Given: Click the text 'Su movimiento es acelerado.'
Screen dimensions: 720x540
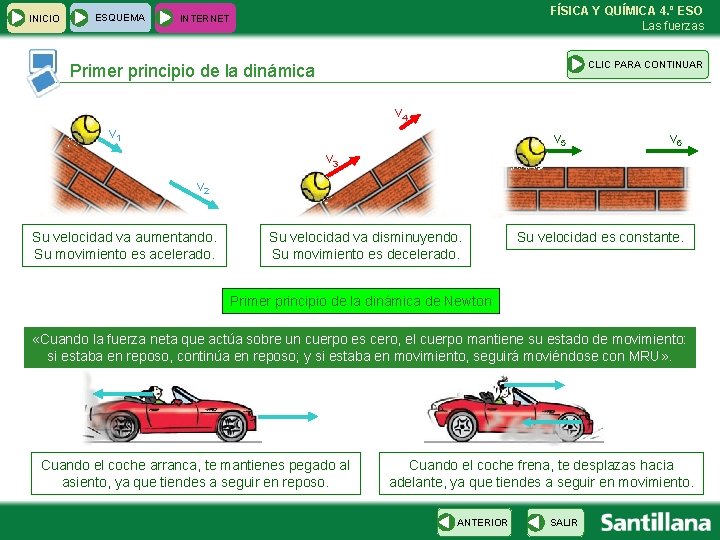Looking at the screenshot, I should point(124,254).
